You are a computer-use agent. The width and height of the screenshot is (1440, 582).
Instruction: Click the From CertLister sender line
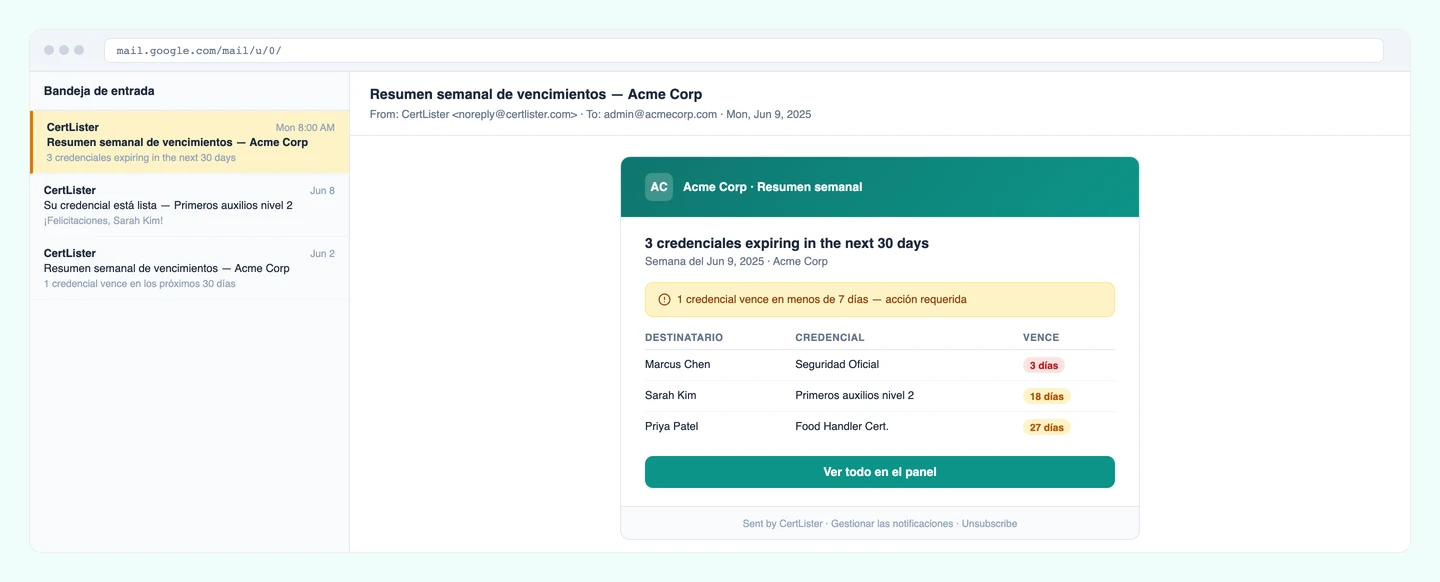point(590,114)
